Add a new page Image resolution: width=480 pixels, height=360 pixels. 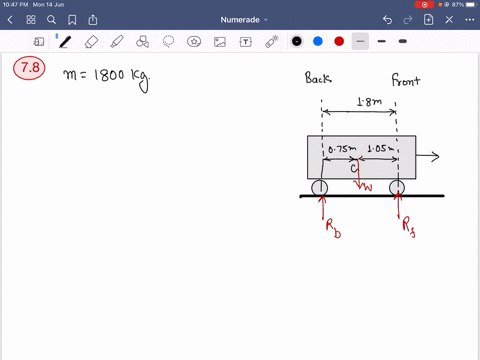tap(428, 20)
